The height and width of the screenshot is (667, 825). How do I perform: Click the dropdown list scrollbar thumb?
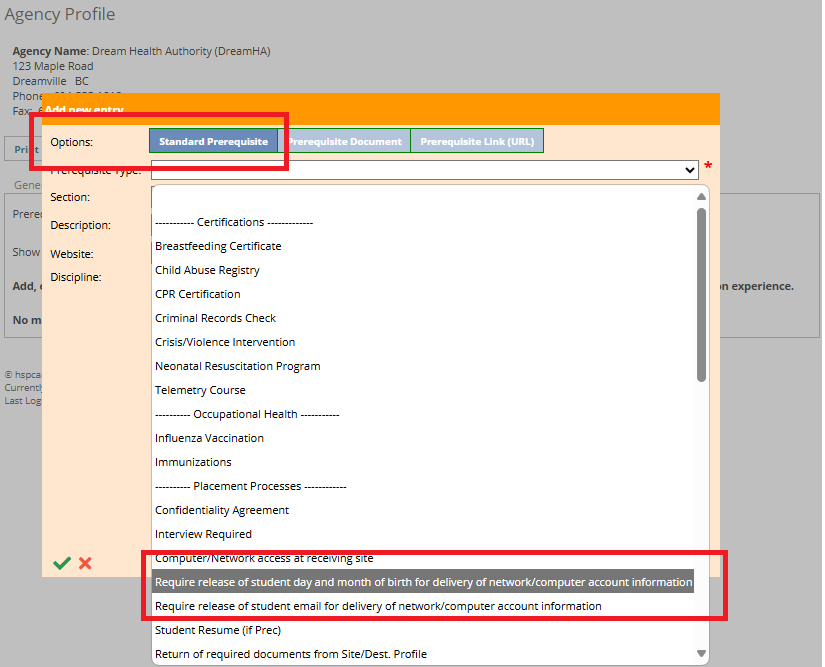click(701, 295)
